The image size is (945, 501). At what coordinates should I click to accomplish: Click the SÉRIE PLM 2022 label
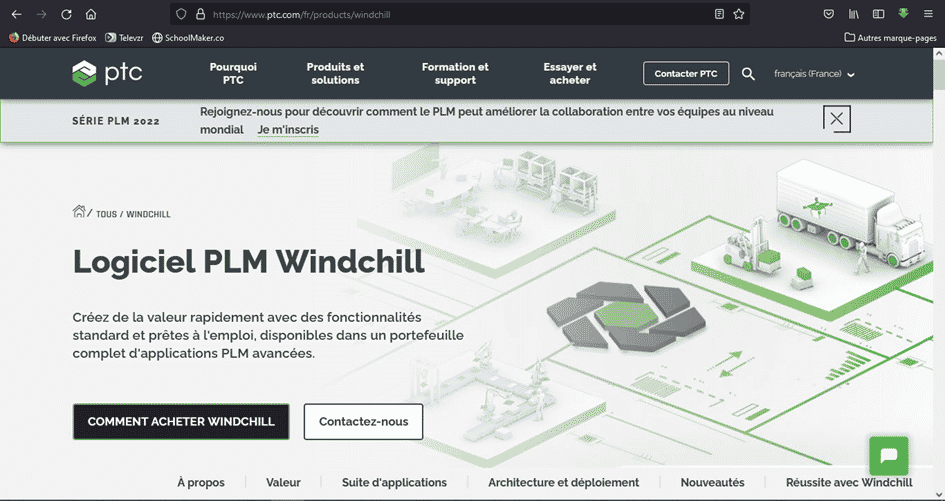116,121
